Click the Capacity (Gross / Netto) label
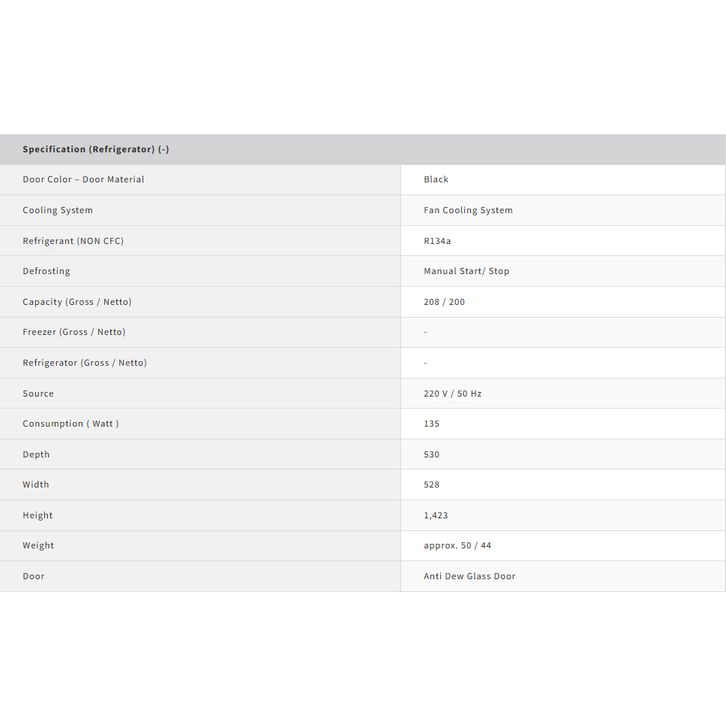The image size is (726, 726). point(77,302)
